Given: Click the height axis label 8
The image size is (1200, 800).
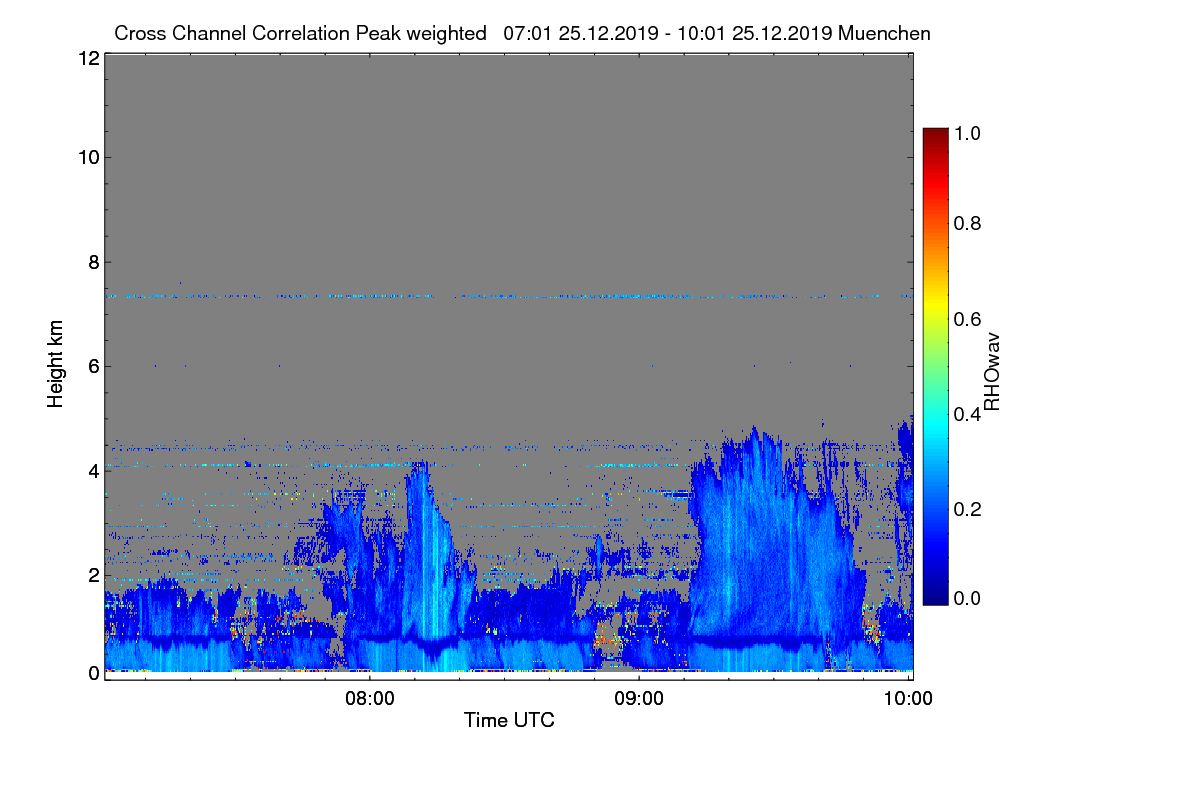Looking at the screenshot, I should (x=92, y=262).
